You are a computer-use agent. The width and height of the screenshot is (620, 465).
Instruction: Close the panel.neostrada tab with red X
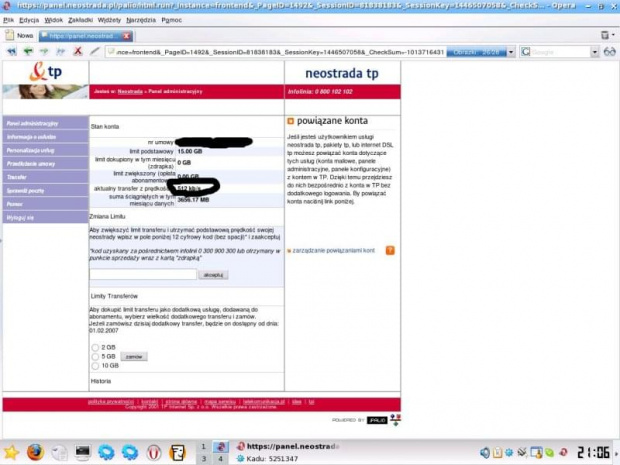pyautogui.click(x=127, y=36)
